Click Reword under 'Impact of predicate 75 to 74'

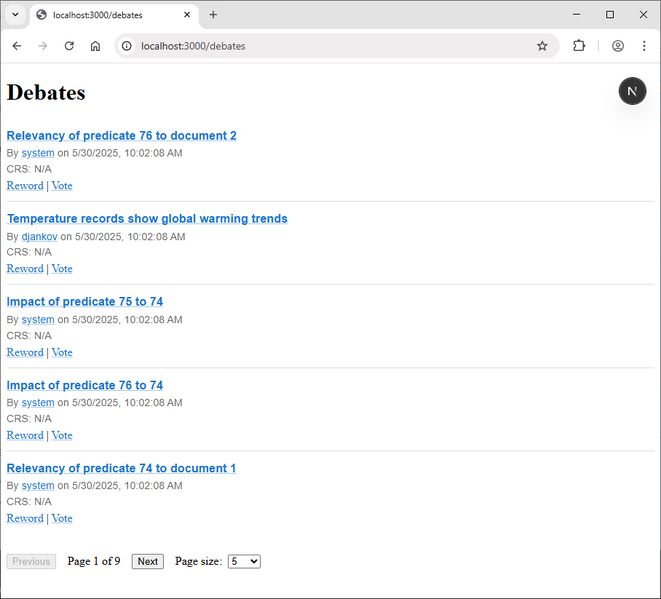(25, 352)
